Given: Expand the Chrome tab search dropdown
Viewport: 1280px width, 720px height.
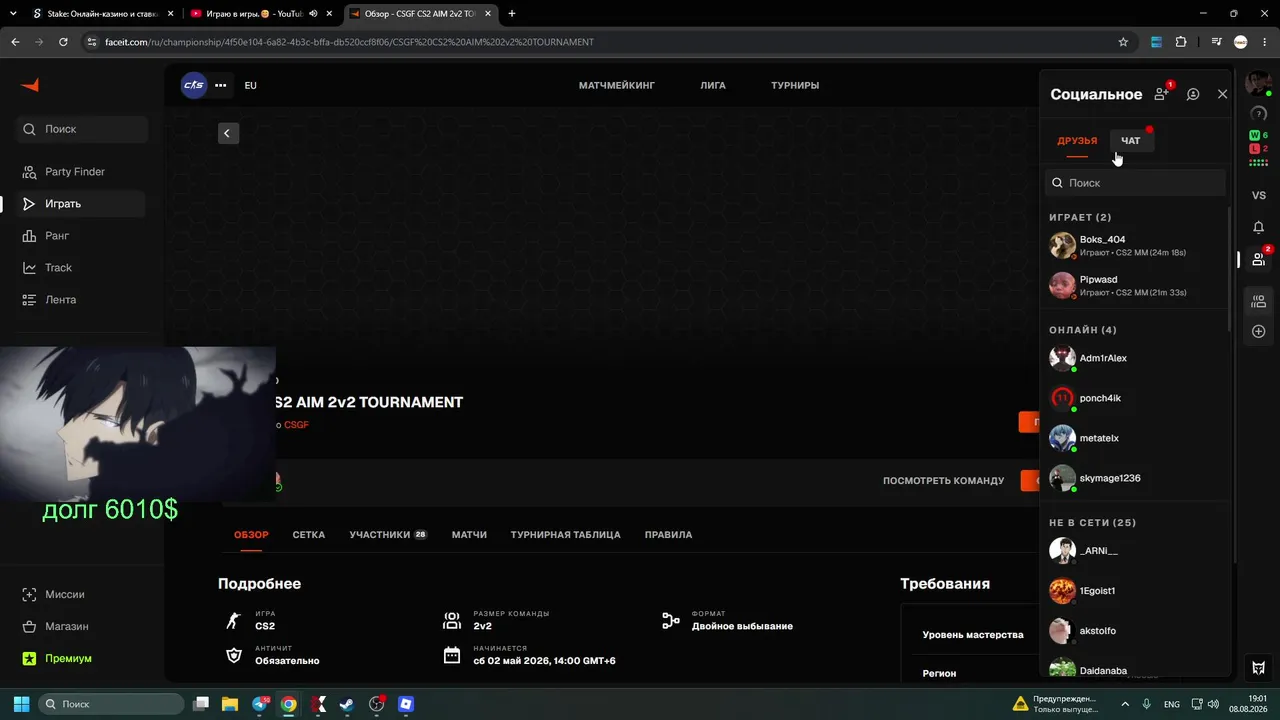Looking at the screenshot, I should click(x=14, y=14).
